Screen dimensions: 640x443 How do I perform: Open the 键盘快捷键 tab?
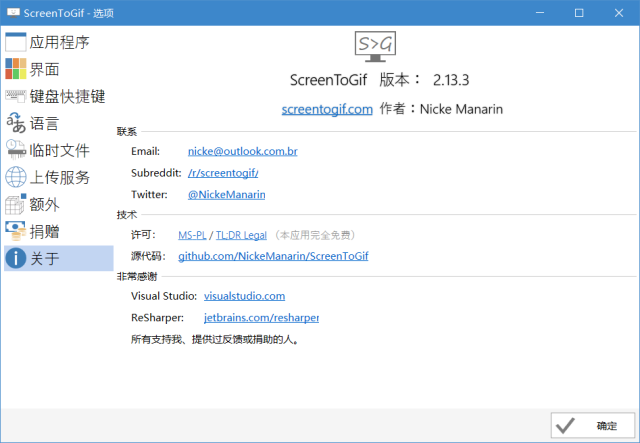pyautogui.click(x=59, y=96)
